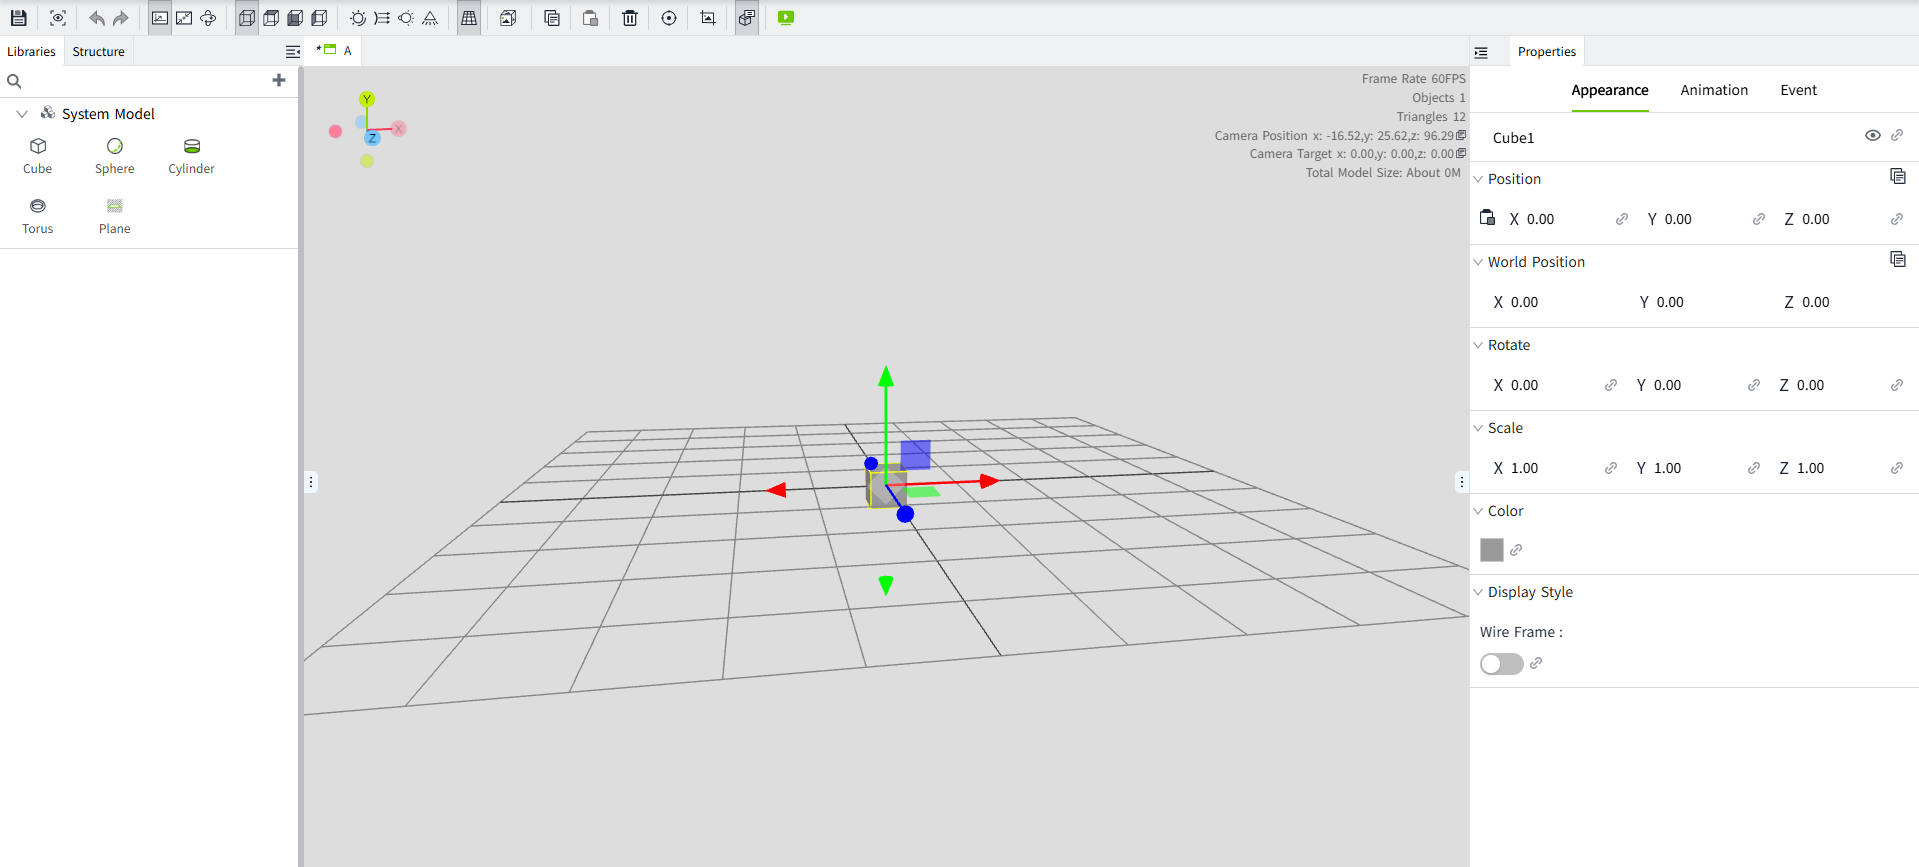Switch to the Structure tab
1919x867 pixels.
coord(98,51)
